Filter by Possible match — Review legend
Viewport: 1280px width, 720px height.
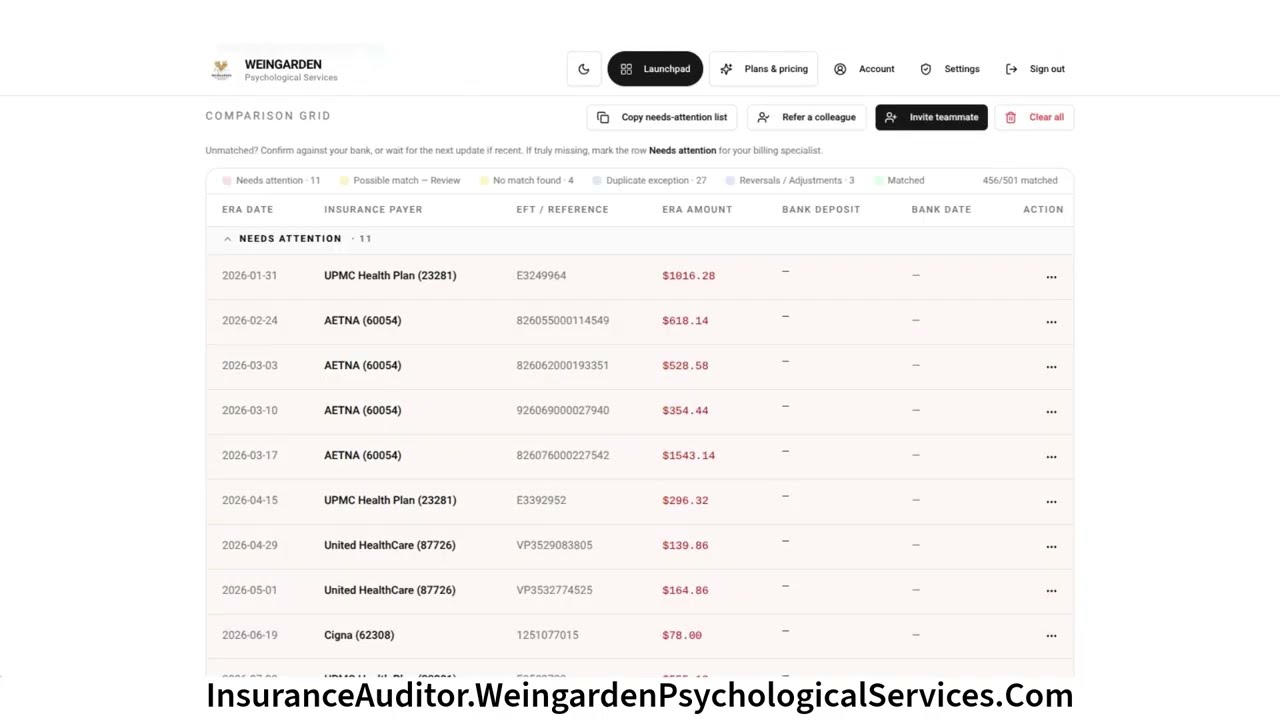pyautogui.click(x=400, y=180)
